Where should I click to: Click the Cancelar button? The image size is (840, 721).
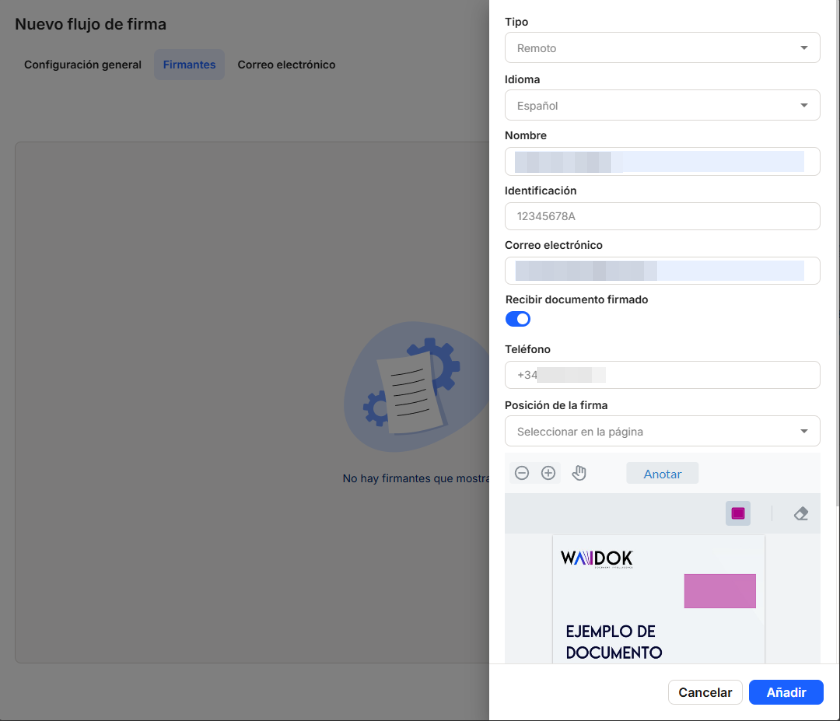click(705, 692)
